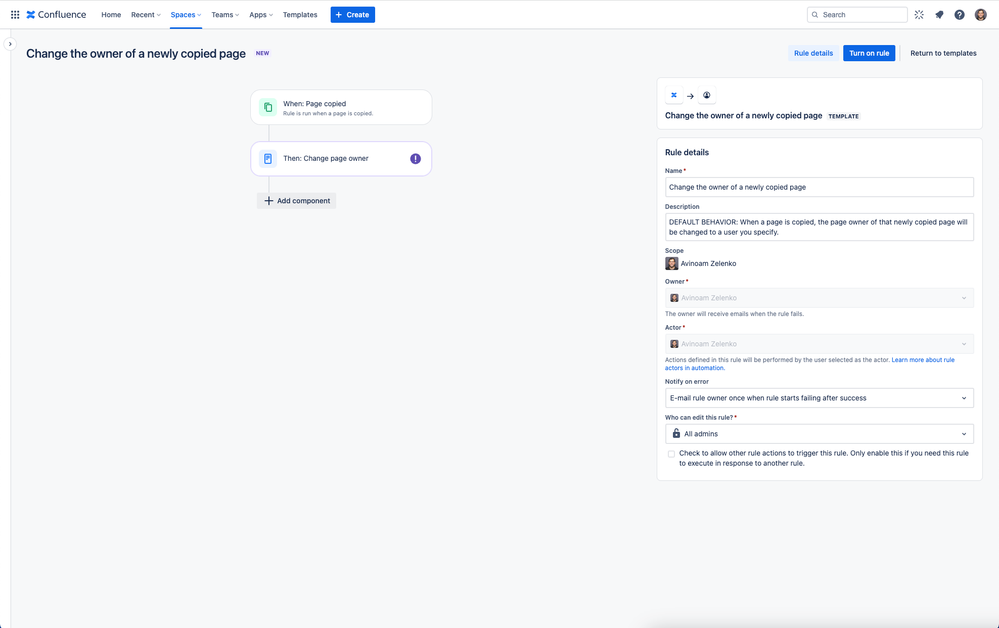Image resolution: width=999 pixels, height=628 pixels.
Task: Enable allow other rule actions checkbox
Action: 671,454
